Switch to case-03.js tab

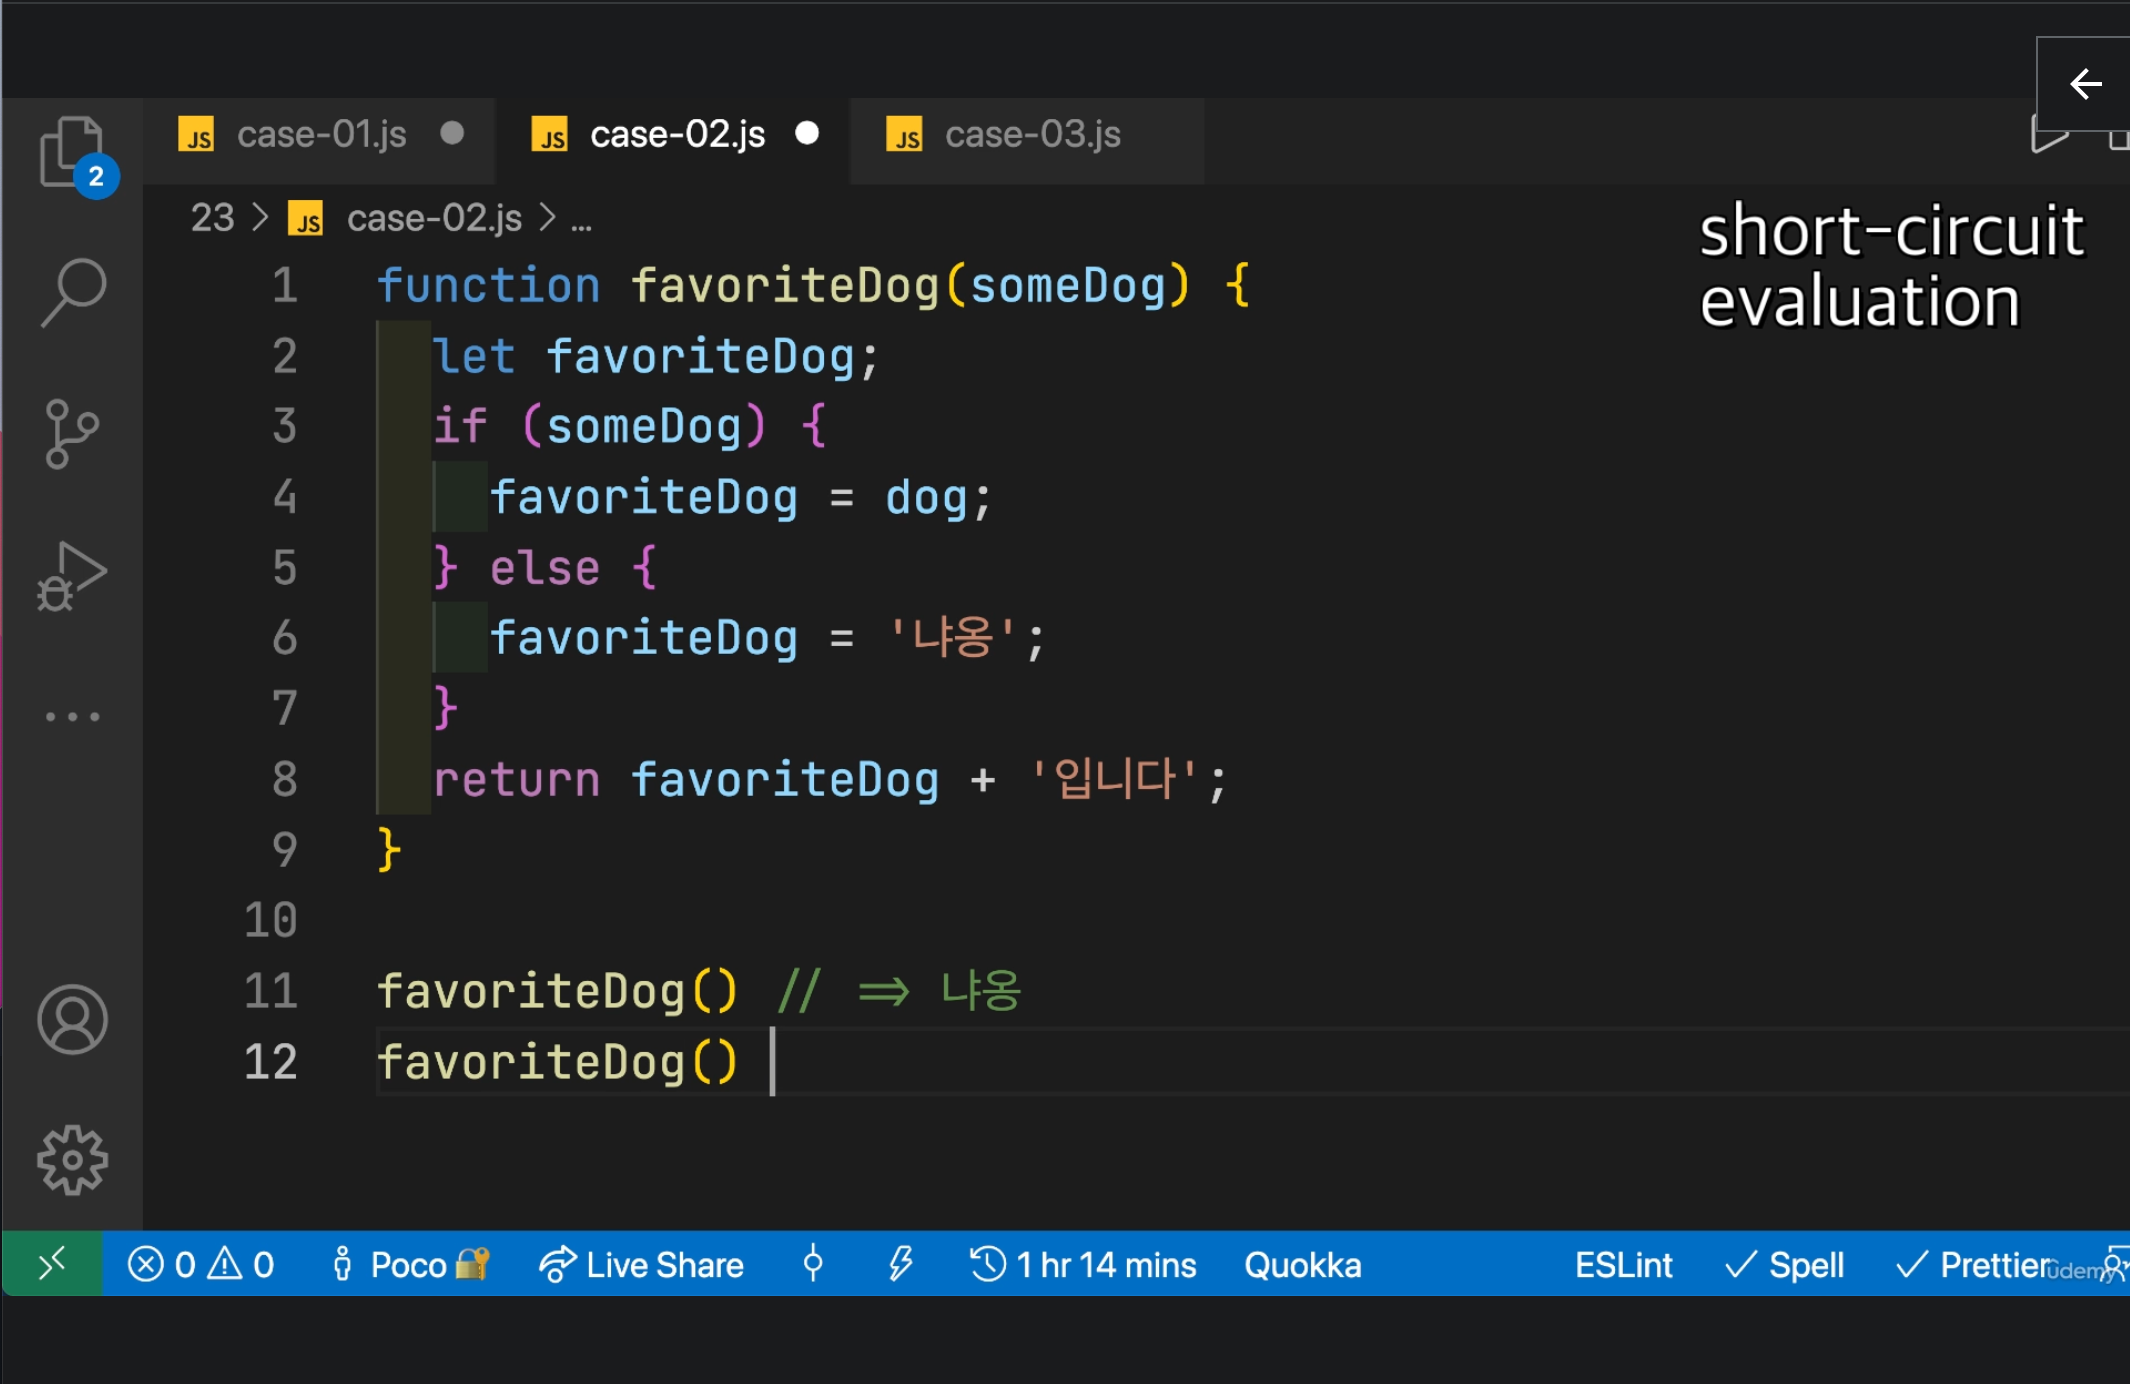[x=1032, y=134]
